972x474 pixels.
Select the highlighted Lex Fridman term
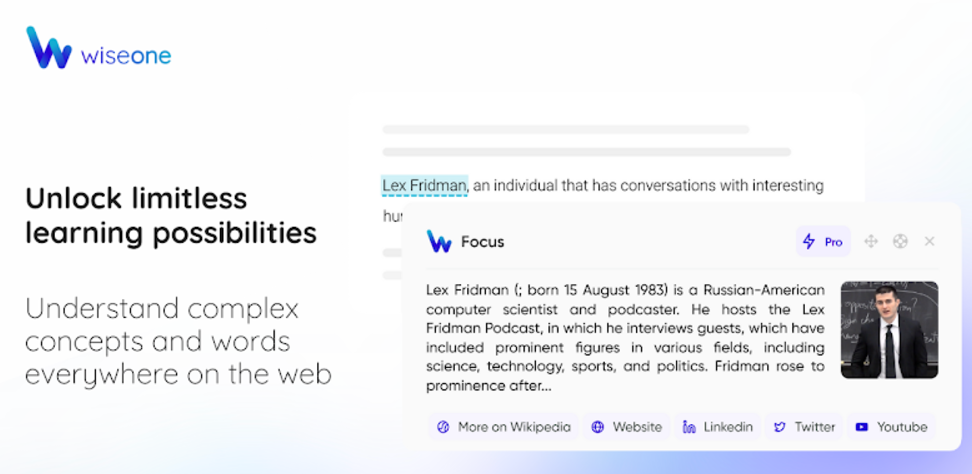point(424,185)
